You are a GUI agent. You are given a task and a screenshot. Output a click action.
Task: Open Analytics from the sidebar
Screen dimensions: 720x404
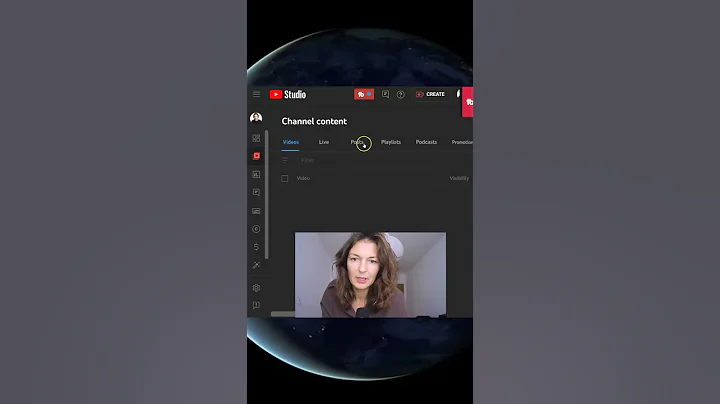256,174
